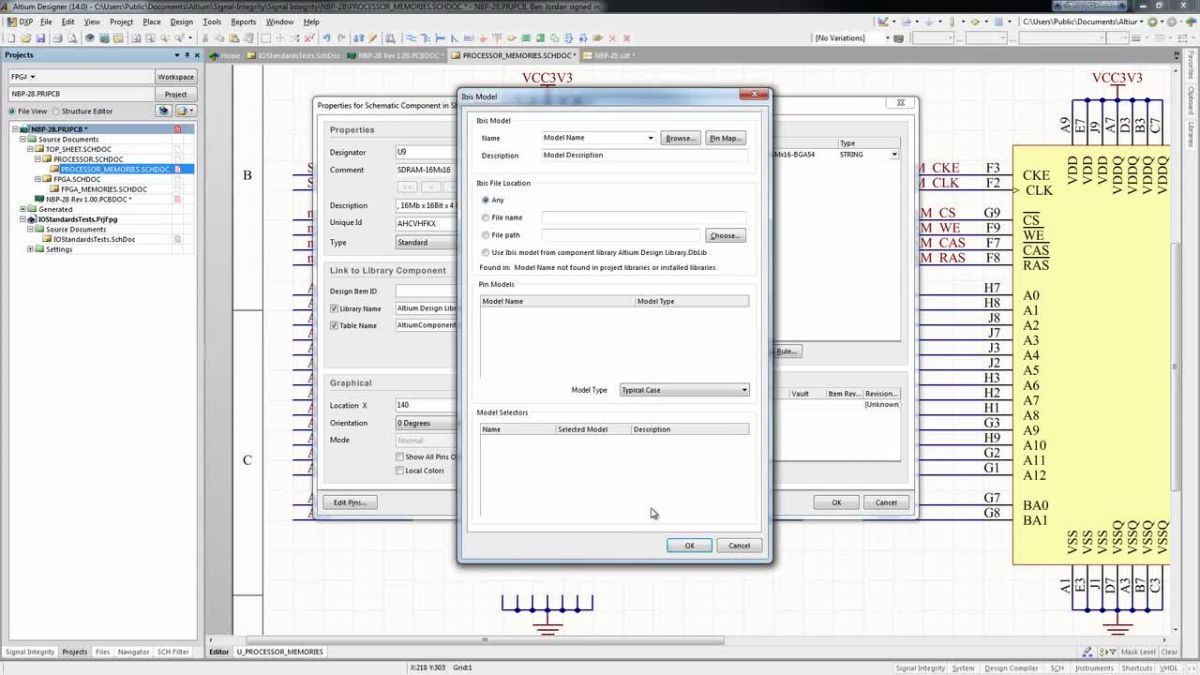The image size is (1200, 675).
Task: Select the Print toolbar icon
Action: click(58, 38)
